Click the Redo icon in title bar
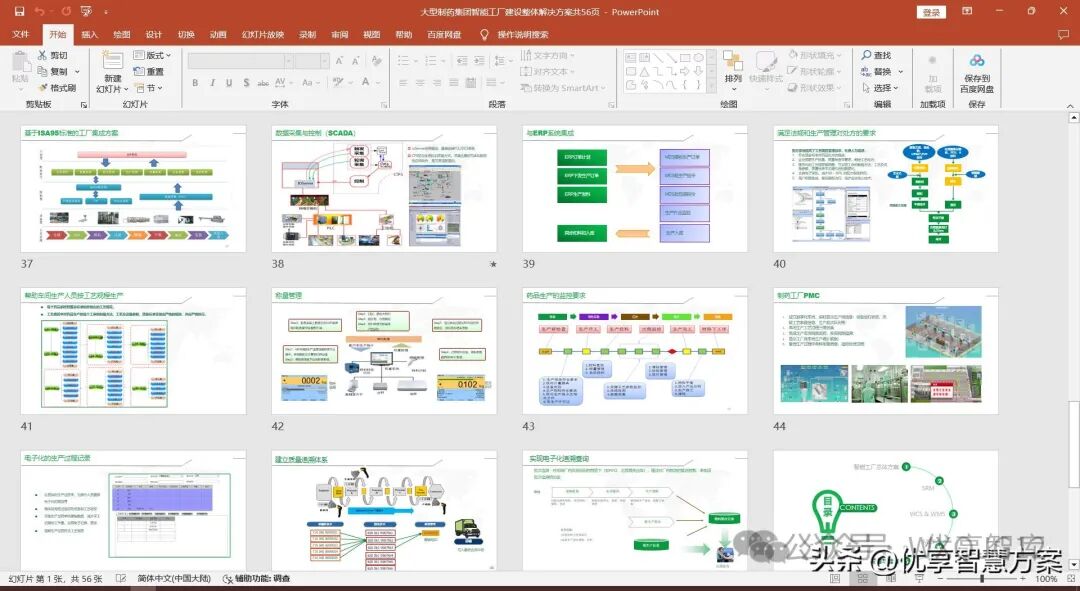Viewport: 1080px width, 591px height. [x=66, y=11]
